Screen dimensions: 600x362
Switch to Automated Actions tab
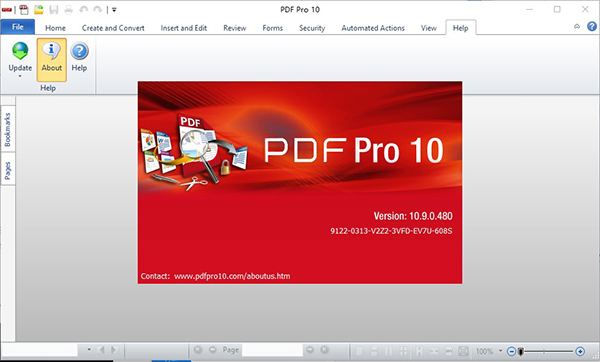pyautogui.click(x=373, y=28)
